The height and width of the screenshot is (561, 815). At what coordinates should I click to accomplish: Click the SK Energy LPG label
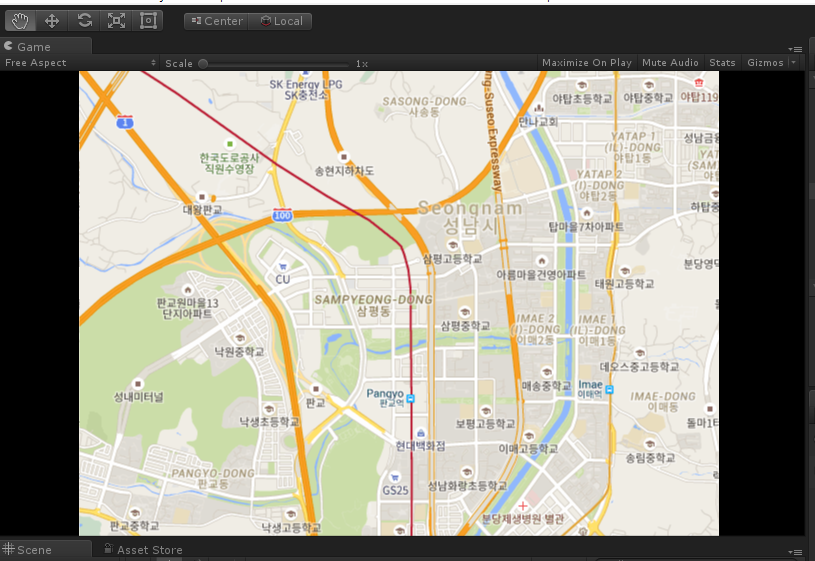point(306,84)
